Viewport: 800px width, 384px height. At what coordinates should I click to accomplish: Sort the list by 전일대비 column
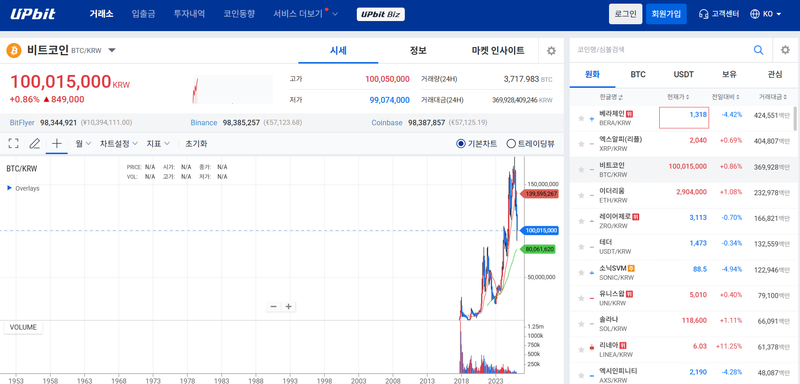point(727,97)
